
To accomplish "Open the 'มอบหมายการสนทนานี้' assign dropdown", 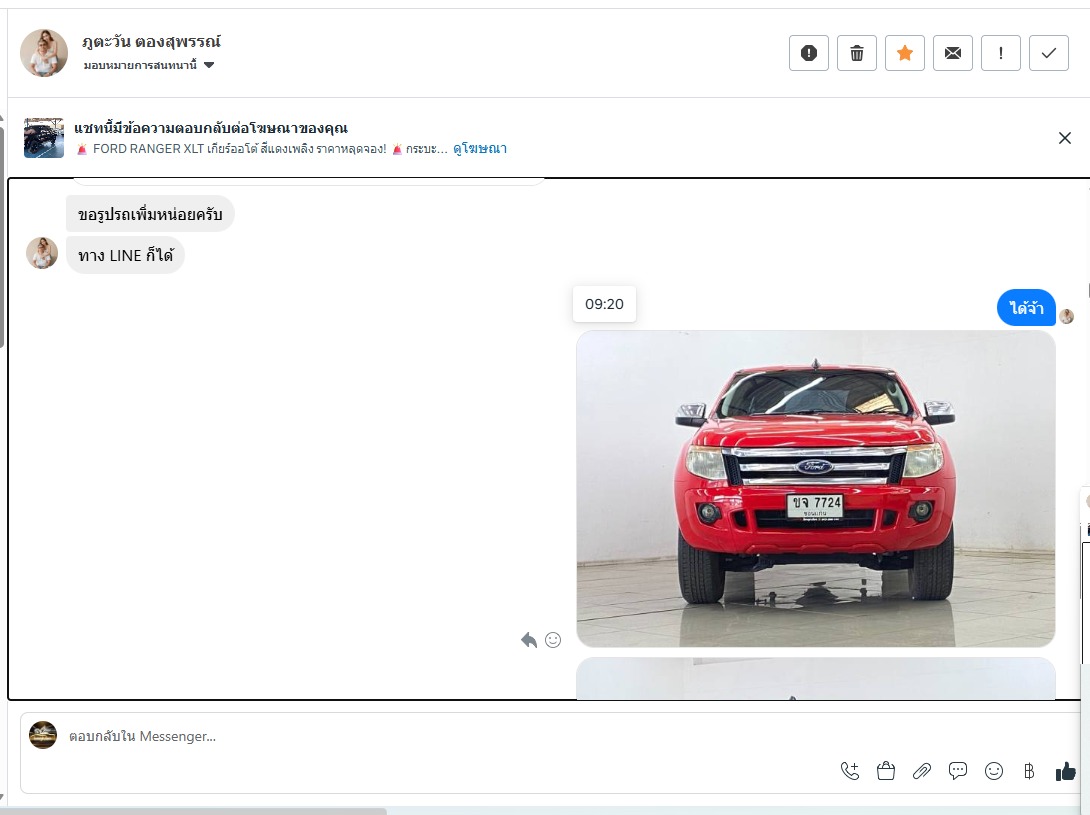I will [149, 65].
